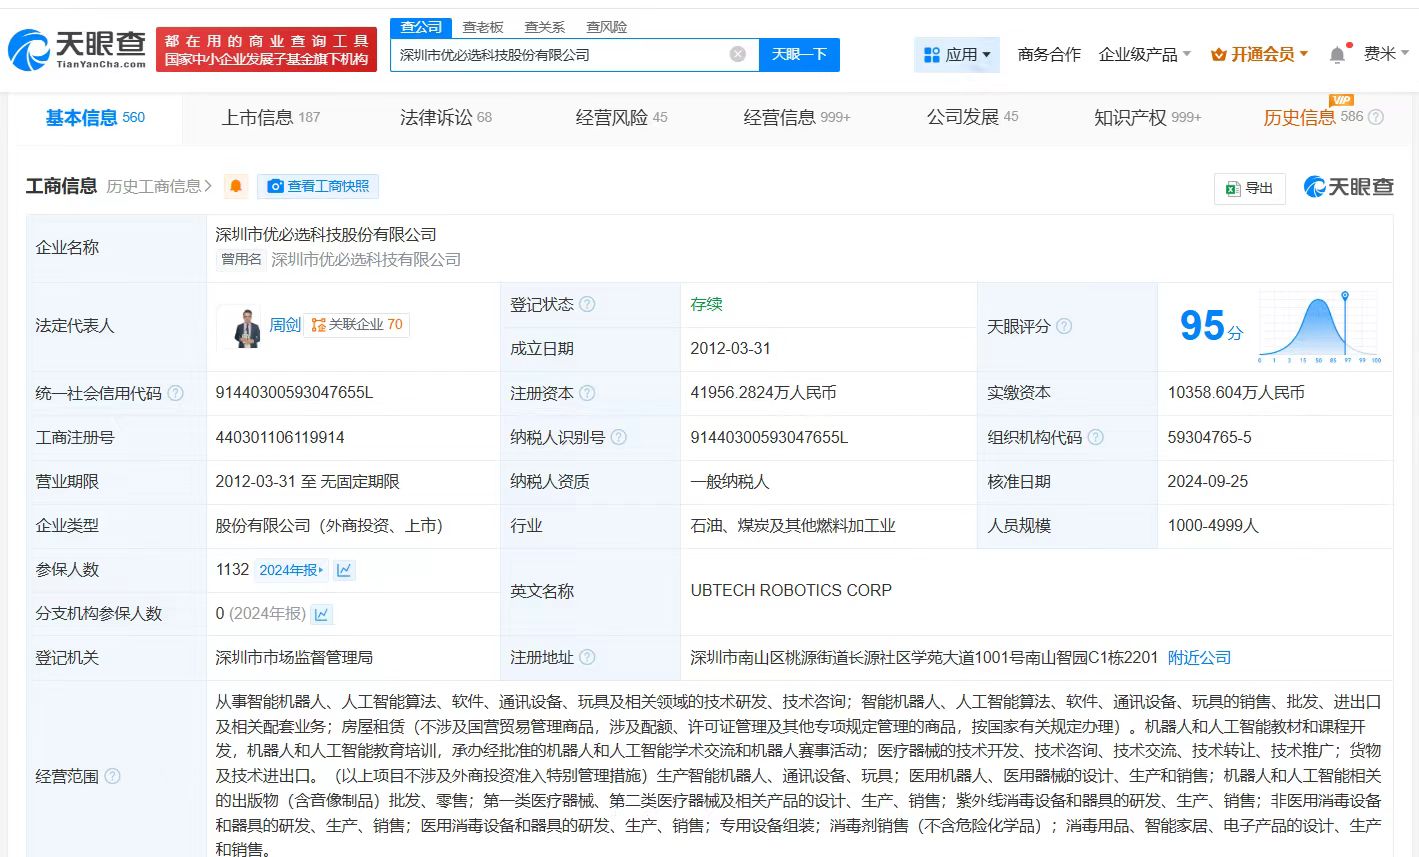Switch to the 查老板 search tab
This screenshot has height=857, width=1419.
coord(483,27)
